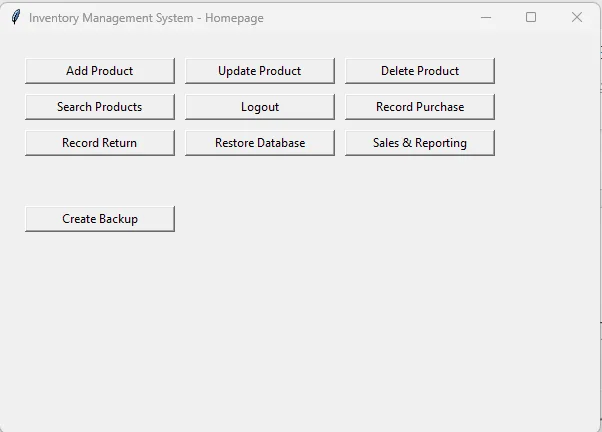Click the Create Backup button
Image resolution: width=602 pixels, height=432 pixels.
pyautogui.click(x=100, y=219)
